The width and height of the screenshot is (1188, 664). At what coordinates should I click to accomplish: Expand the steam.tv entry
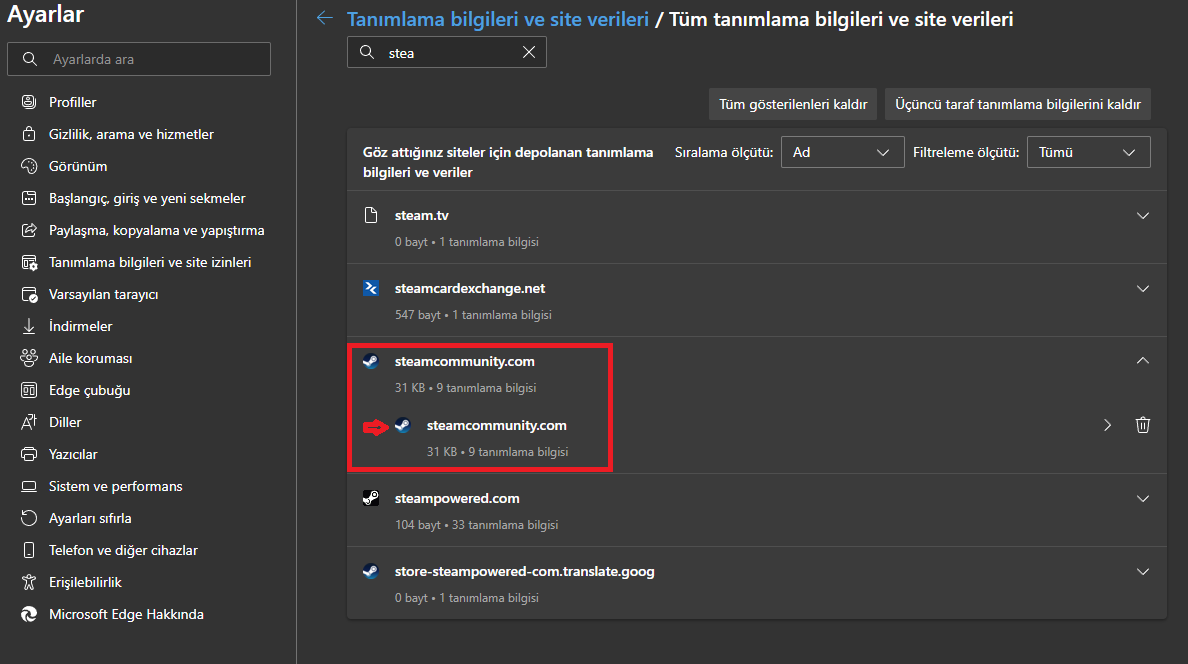click(x=1143, y=215)
